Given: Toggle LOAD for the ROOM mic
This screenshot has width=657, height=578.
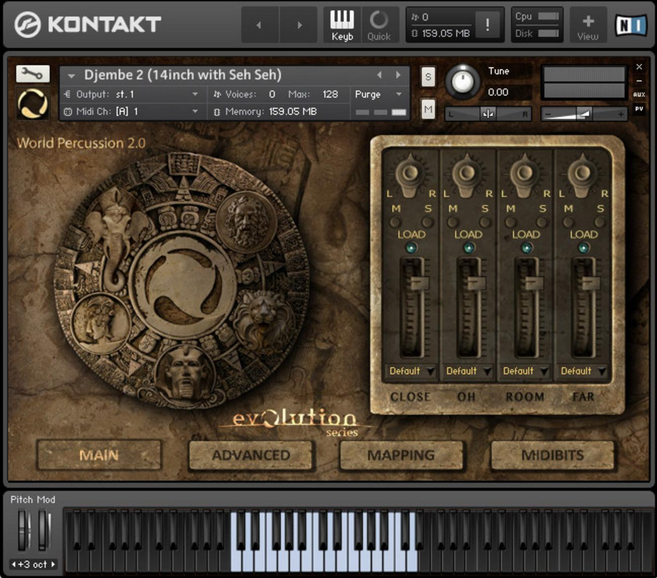Looking at the screenshot, I should 526,248.
